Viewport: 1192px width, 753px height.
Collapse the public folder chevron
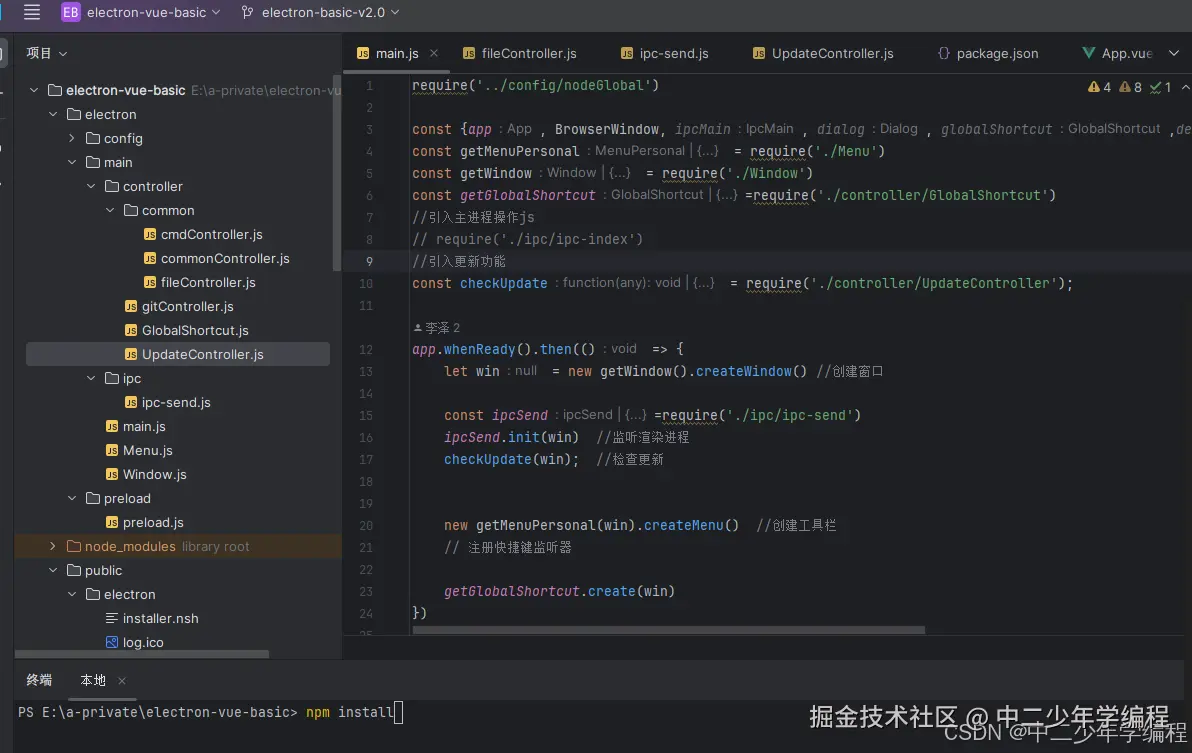[52, 571]
